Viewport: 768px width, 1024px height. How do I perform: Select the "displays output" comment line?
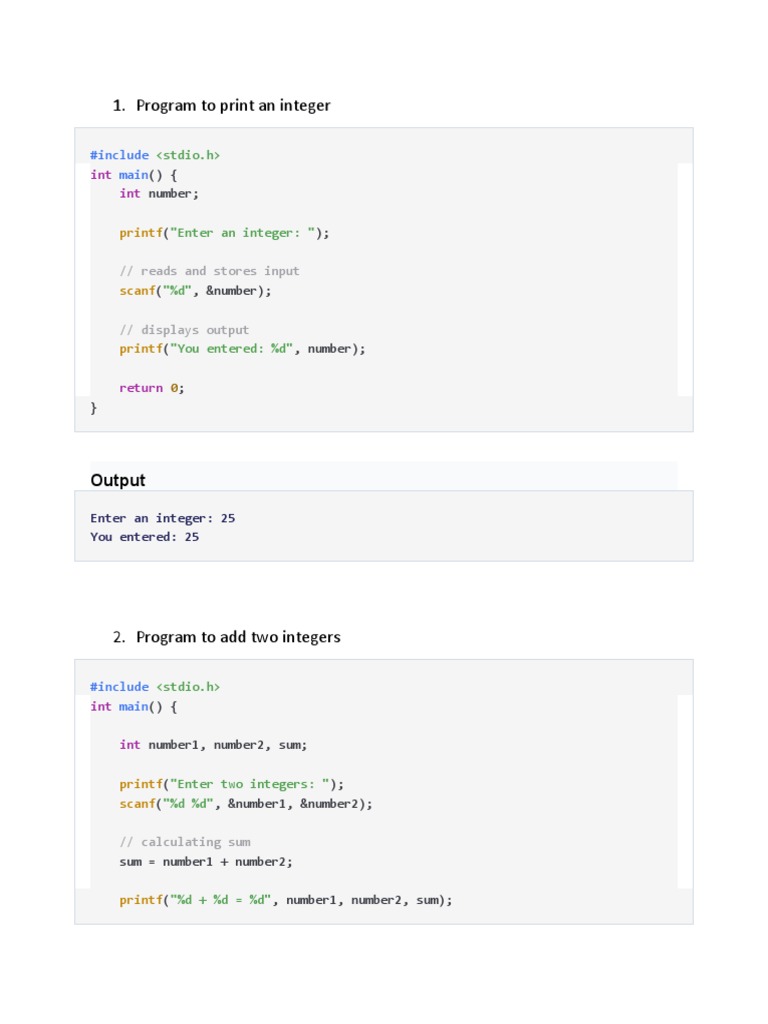click(x=184, y=330)
